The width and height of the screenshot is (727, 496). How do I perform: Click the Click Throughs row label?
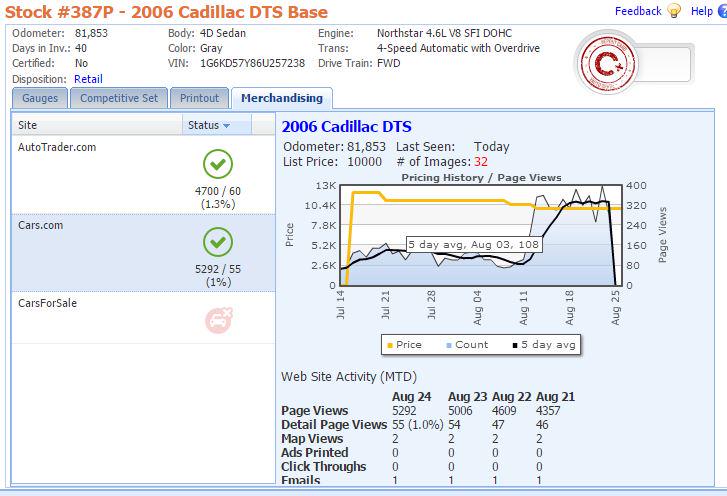(324, 466)
